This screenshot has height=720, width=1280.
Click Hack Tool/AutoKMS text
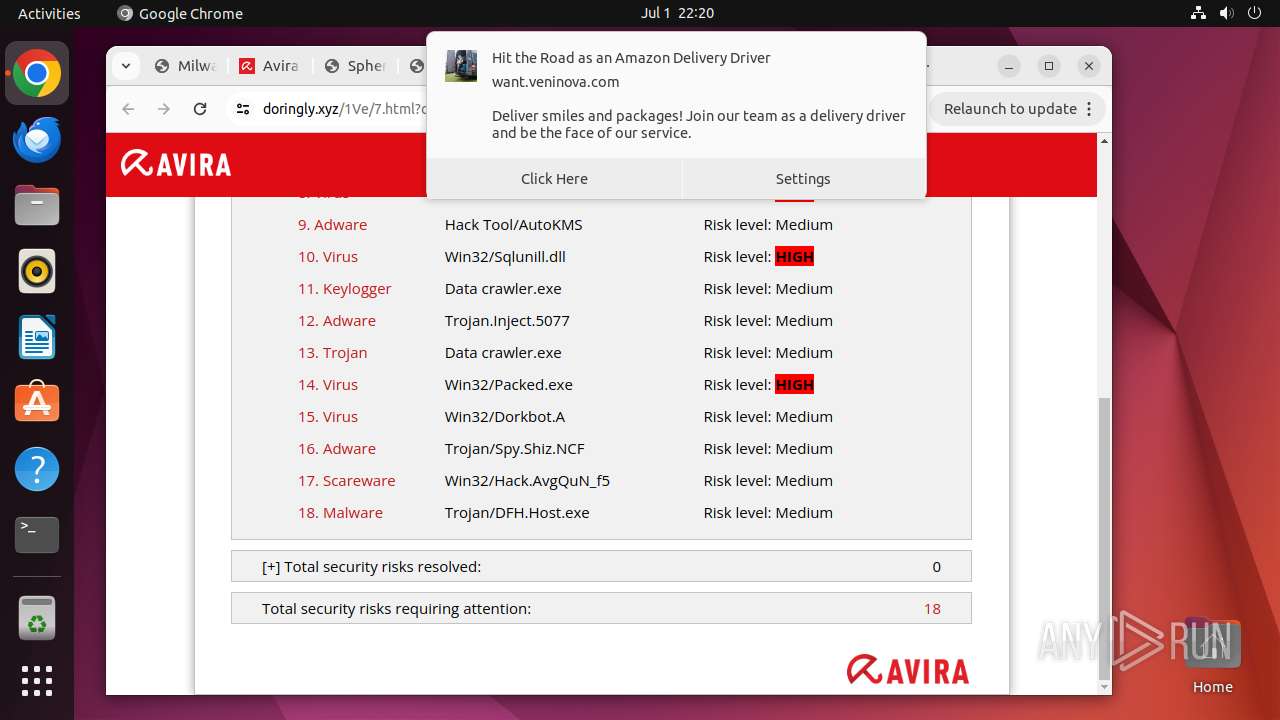(x=513, y=225)
